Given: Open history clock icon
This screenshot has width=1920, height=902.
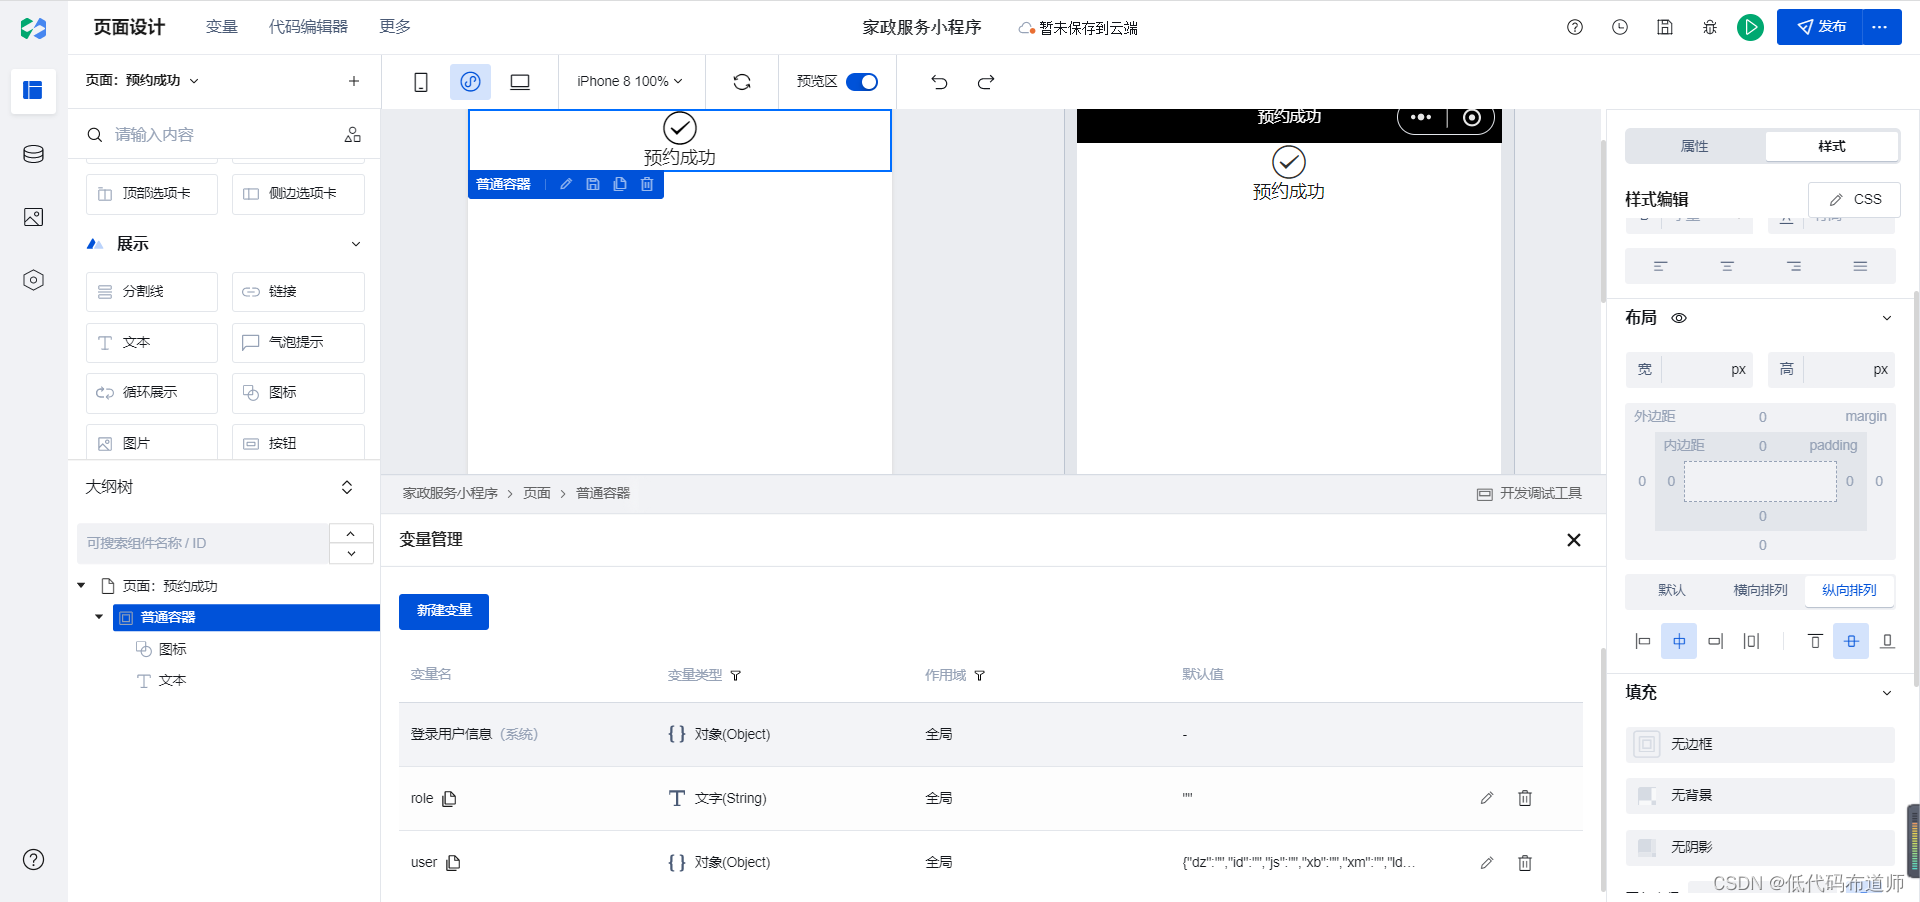Looking at the screenshot, I should [1620, 27].
